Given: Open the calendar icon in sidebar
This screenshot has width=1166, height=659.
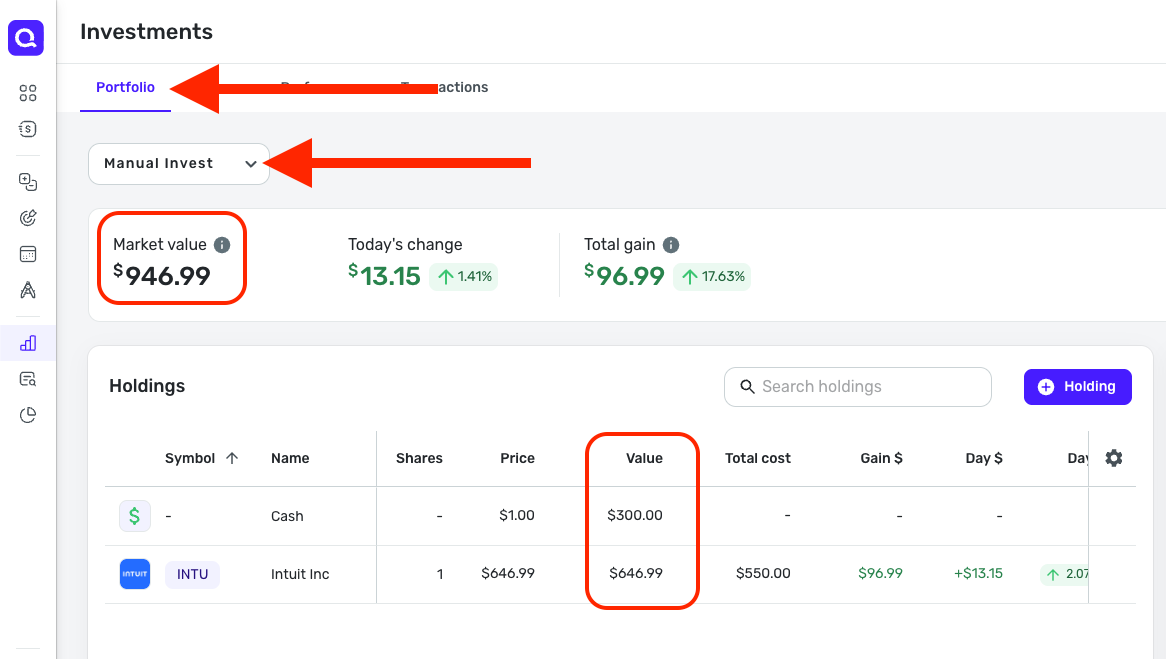Looking at the screenshot, I should 28,254.
